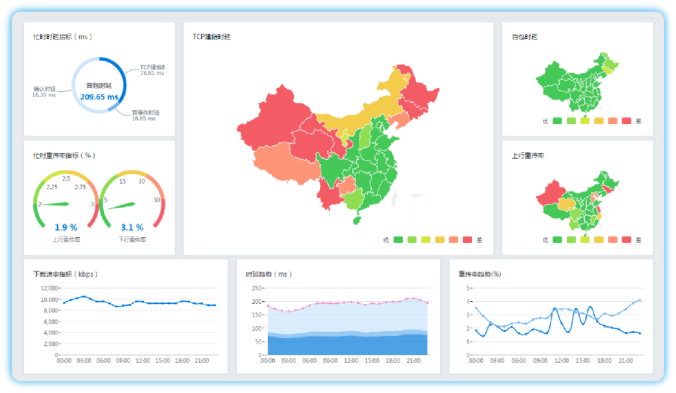
Task: Click the TCP 76.61 ms donut label
Action: tap(152, 70)
